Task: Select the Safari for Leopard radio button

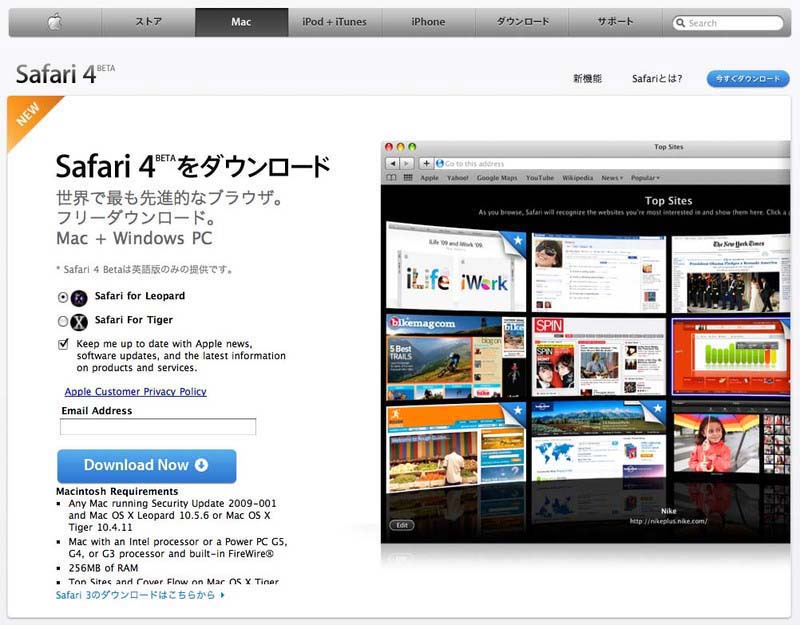Action: tap(63, 297)
